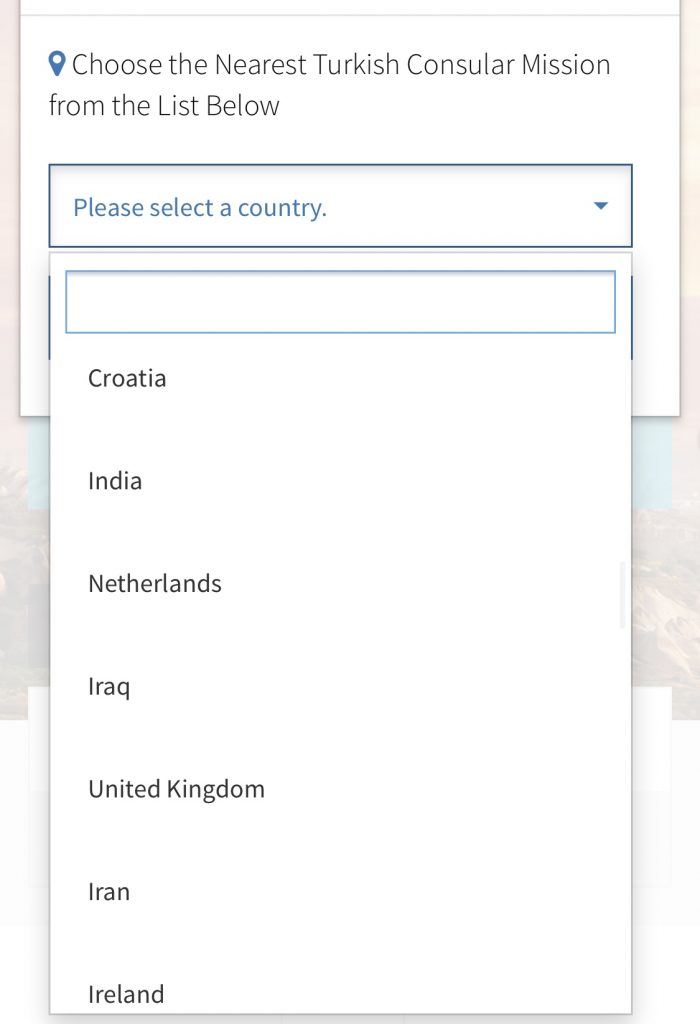Focus the country search input field
The height and width of the screenshot is (1024, 700).
(340, 302)
